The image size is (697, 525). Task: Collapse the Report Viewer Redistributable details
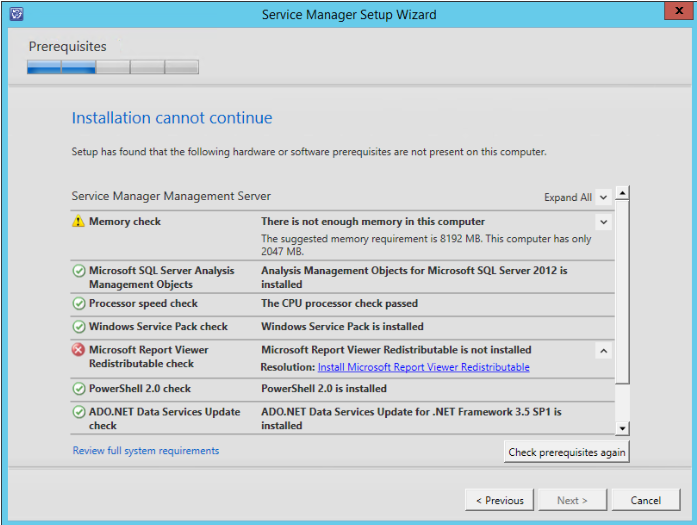click(x=603, y=351)
